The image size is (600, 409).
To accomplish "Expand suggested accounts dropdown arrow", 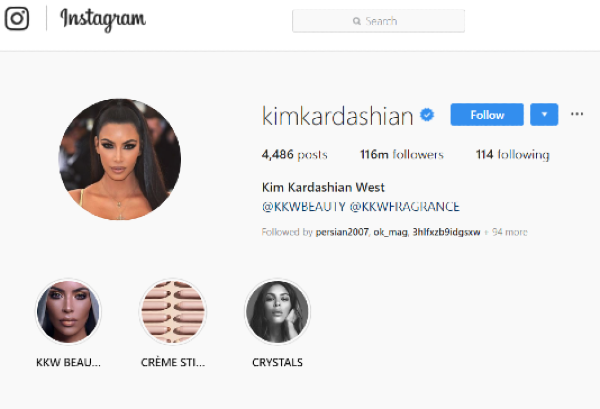I will click(544, 114).
